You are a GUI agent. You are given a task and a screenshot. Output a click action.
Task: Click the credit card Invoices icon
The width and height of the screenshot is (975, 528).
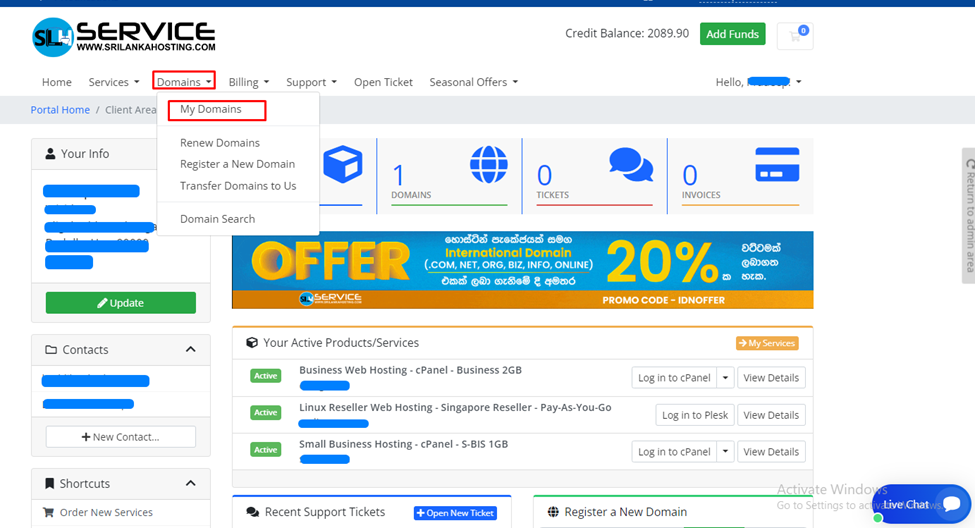coord(776,165)
